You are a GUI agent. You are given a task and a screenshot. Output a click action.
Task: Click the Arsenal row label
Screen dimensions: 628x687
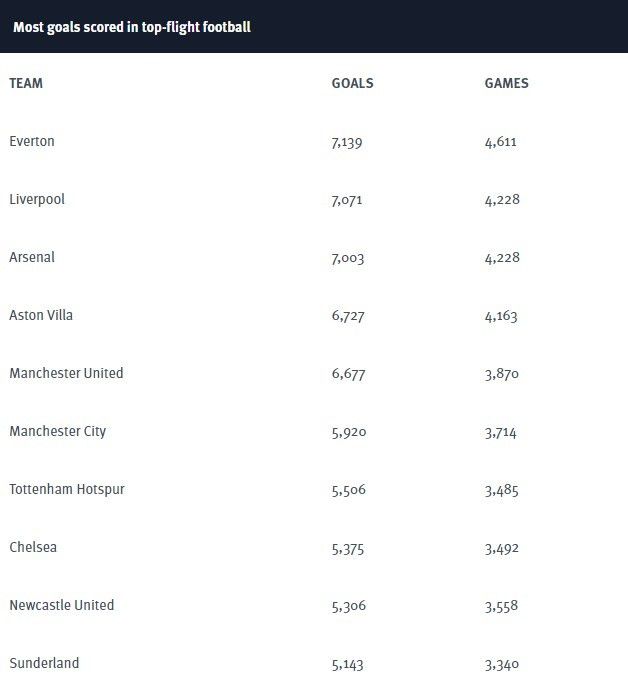pos(32,257)
